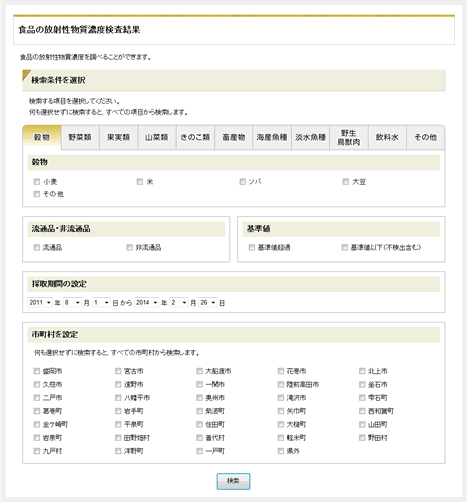Screen dimensions: 467x502
Task: Open the start day dropdown showing 1
Action: coord(101,303)
